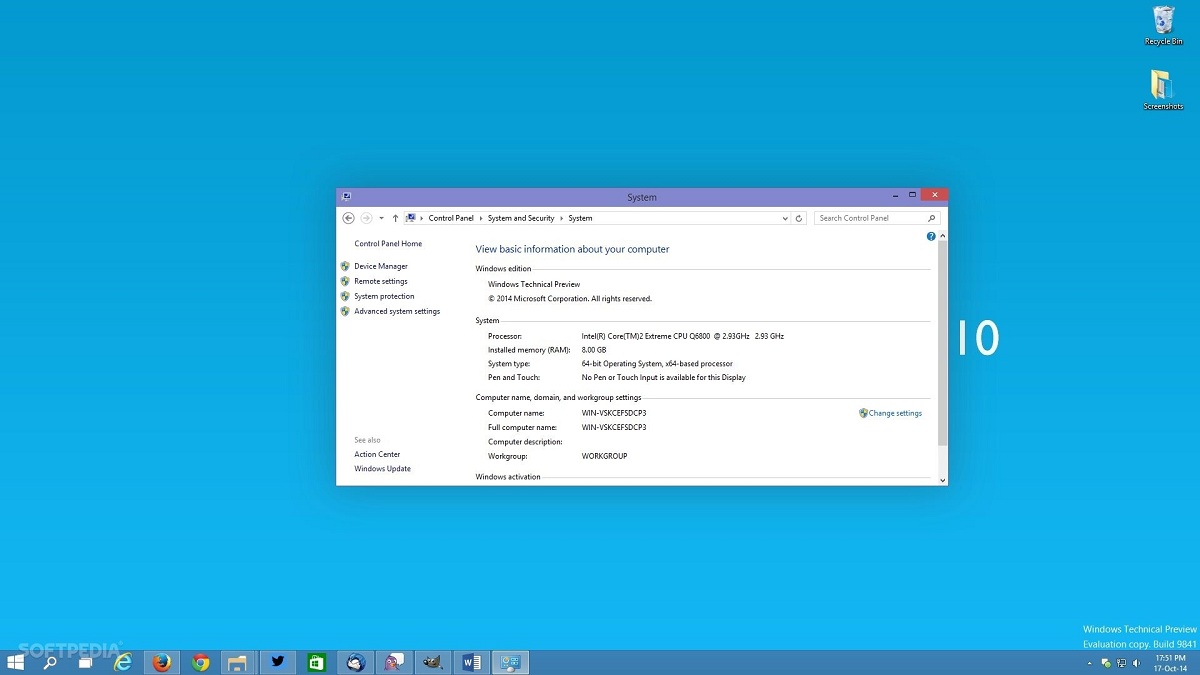The image size is (1200, 675).
Task: Launch the Twitter app from the taskbar
Action: click(x=277, y=661)
